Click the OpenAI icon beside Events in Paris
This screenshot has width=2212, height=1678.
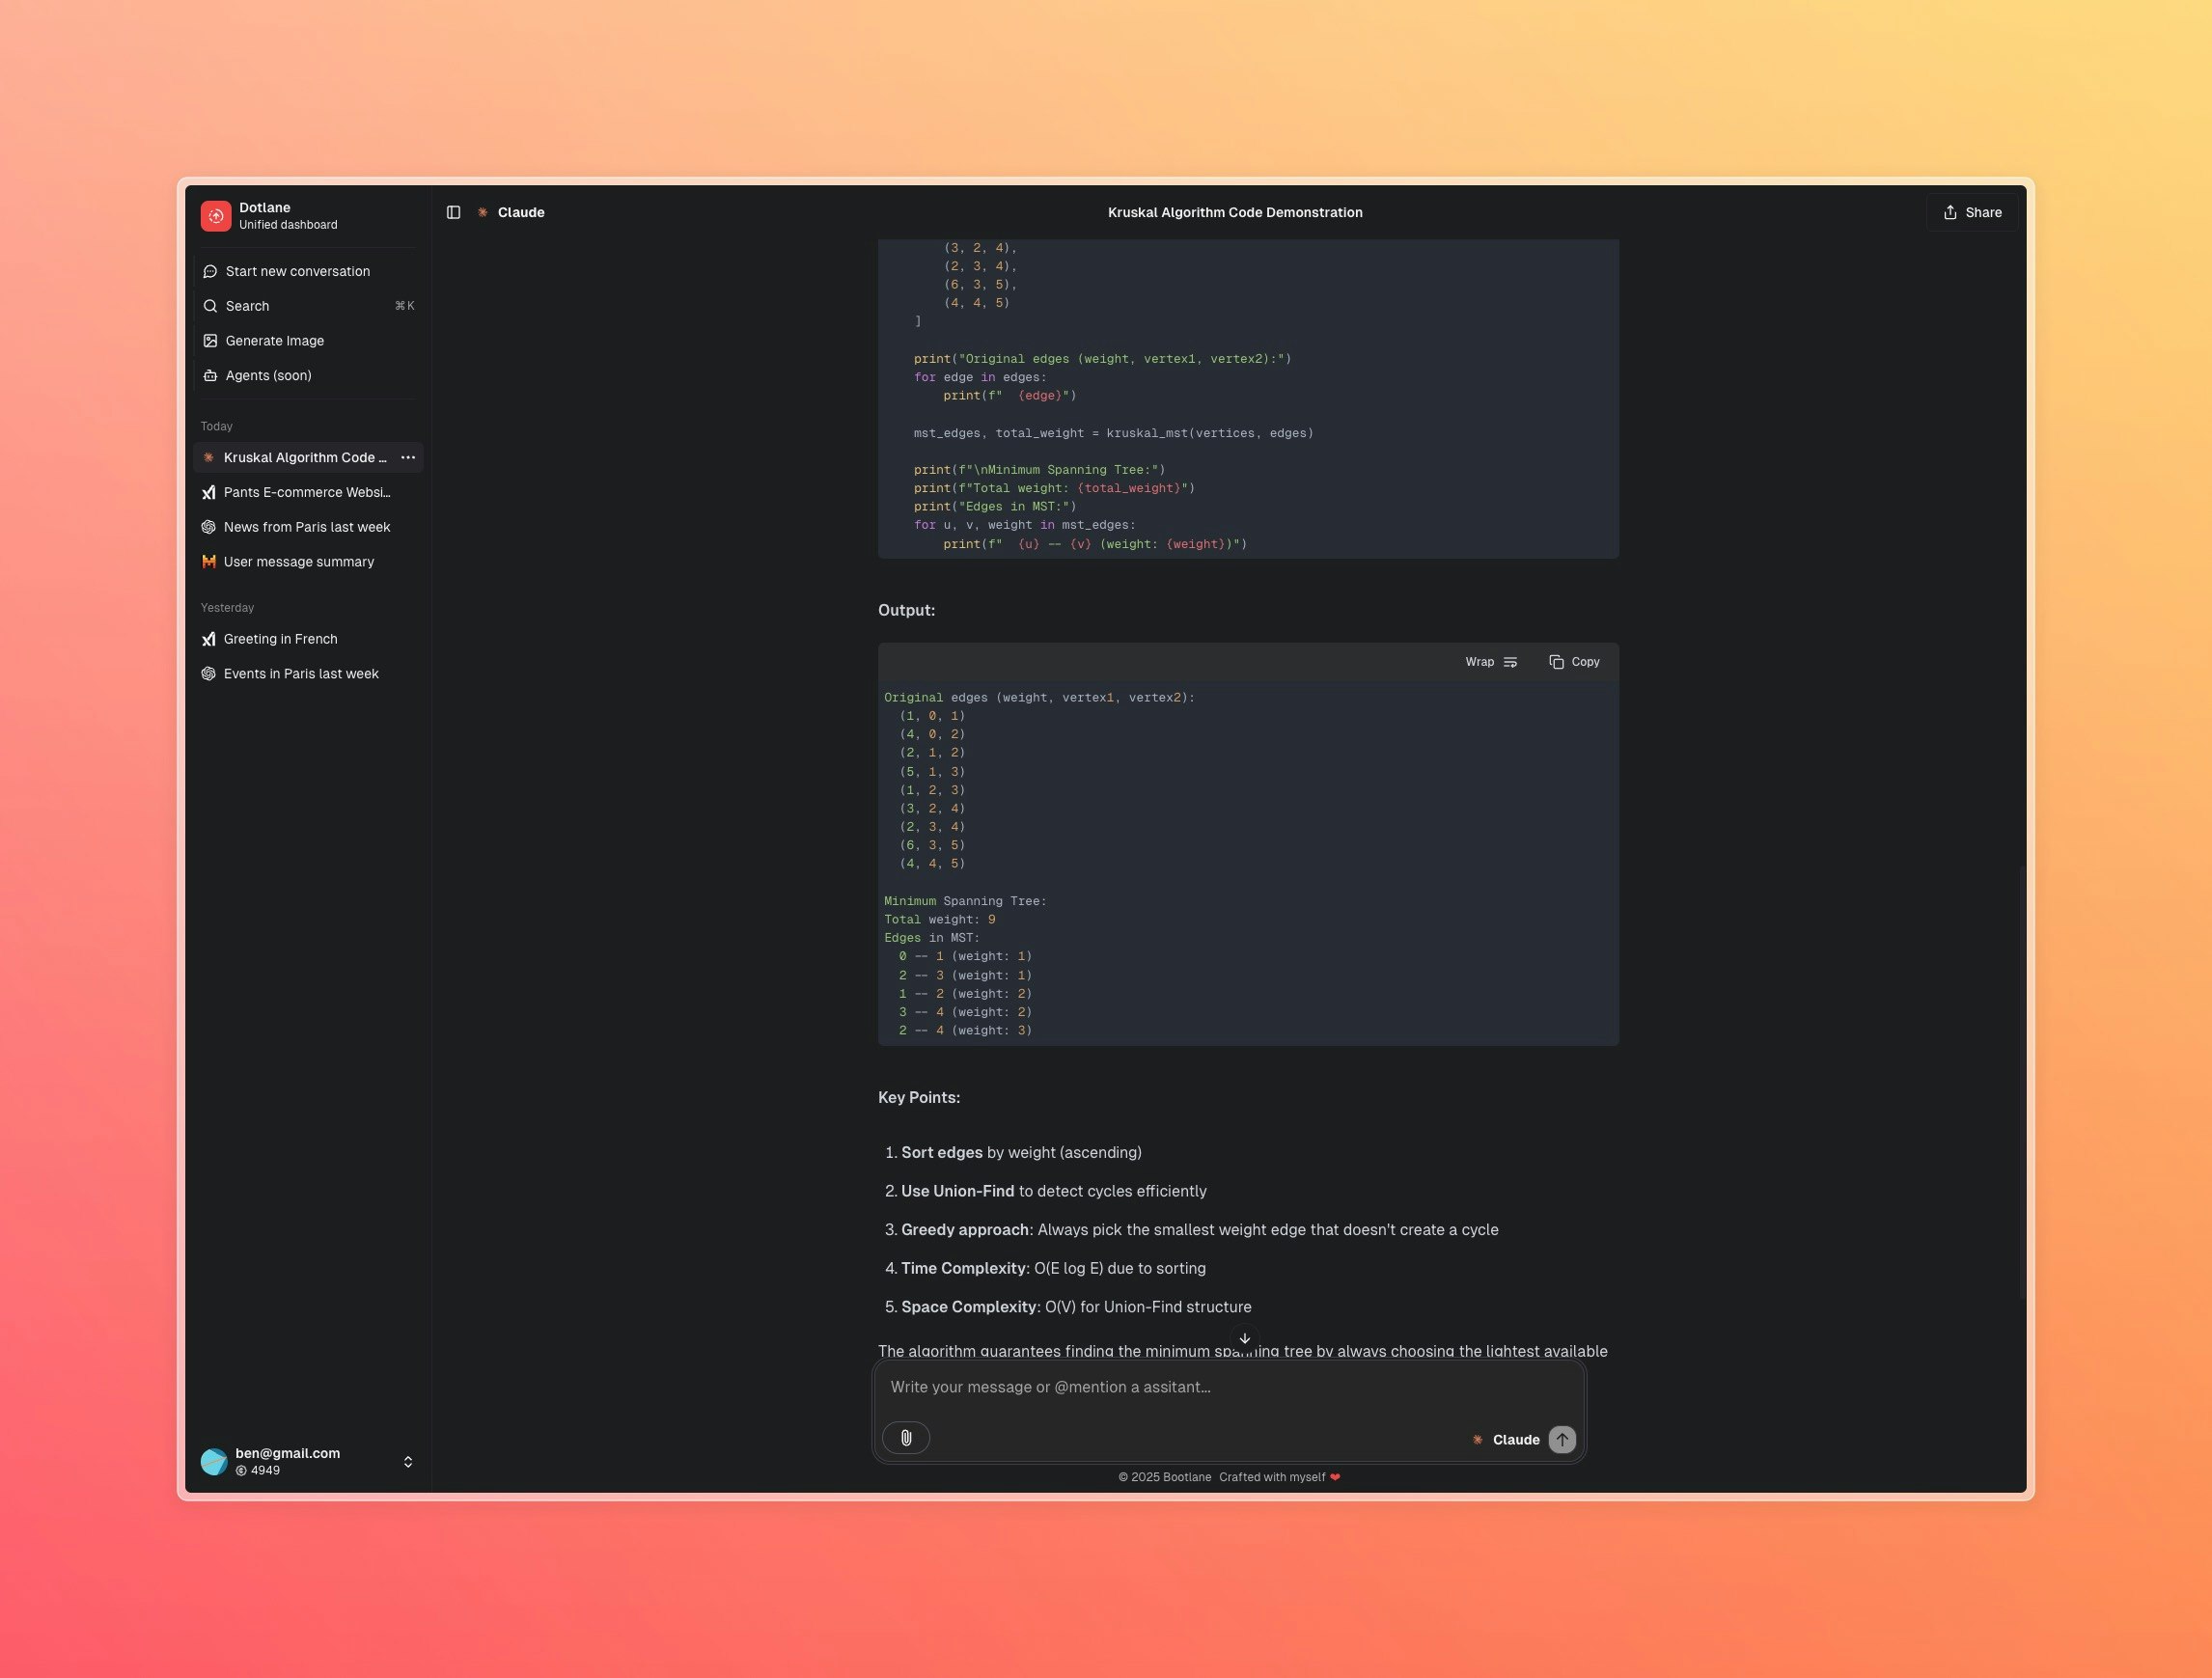click(208, 674)
